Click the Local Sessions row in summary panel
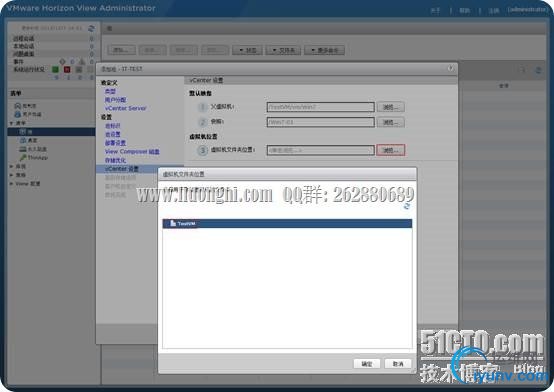The height and width of the screenshot is (392, 554). (53, 46)
